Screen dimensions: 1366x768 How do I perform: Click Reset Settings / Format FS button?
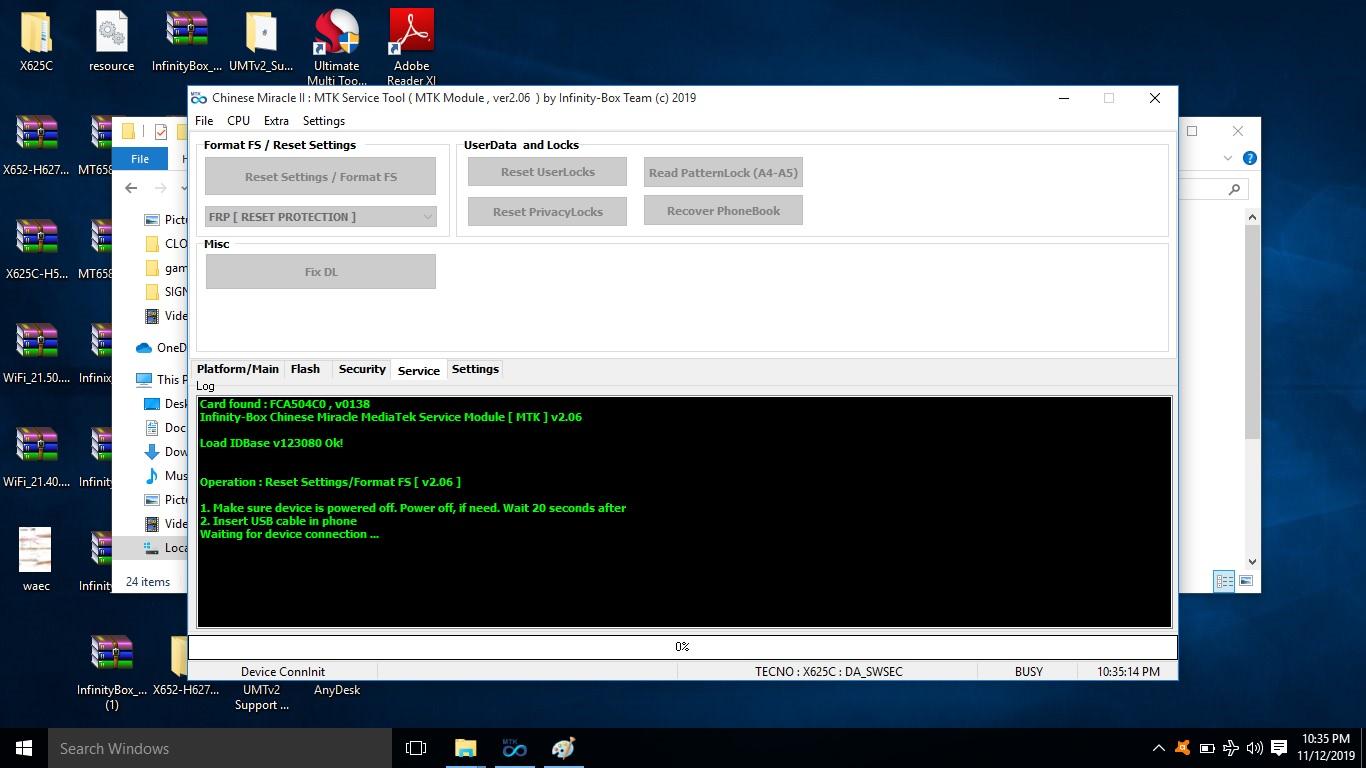pyautogui.click(x=320, y=176)
